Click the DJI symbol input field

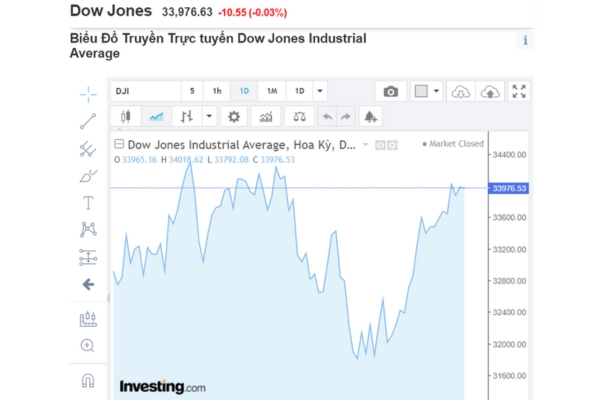(x=145, y=91)
